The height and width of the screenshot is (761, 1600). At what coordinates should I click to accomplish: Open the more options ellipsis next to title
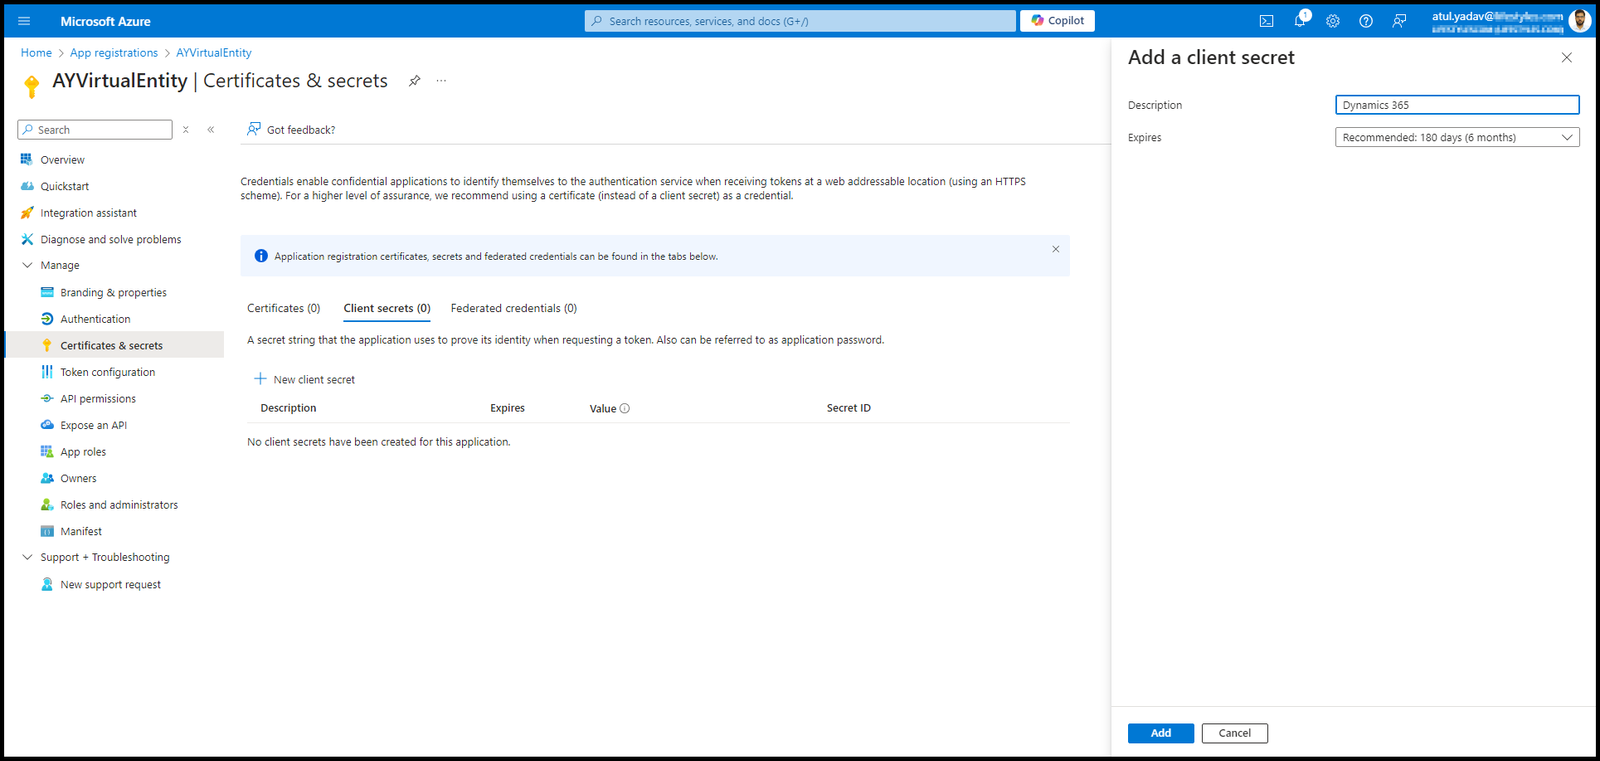point(441,81)
